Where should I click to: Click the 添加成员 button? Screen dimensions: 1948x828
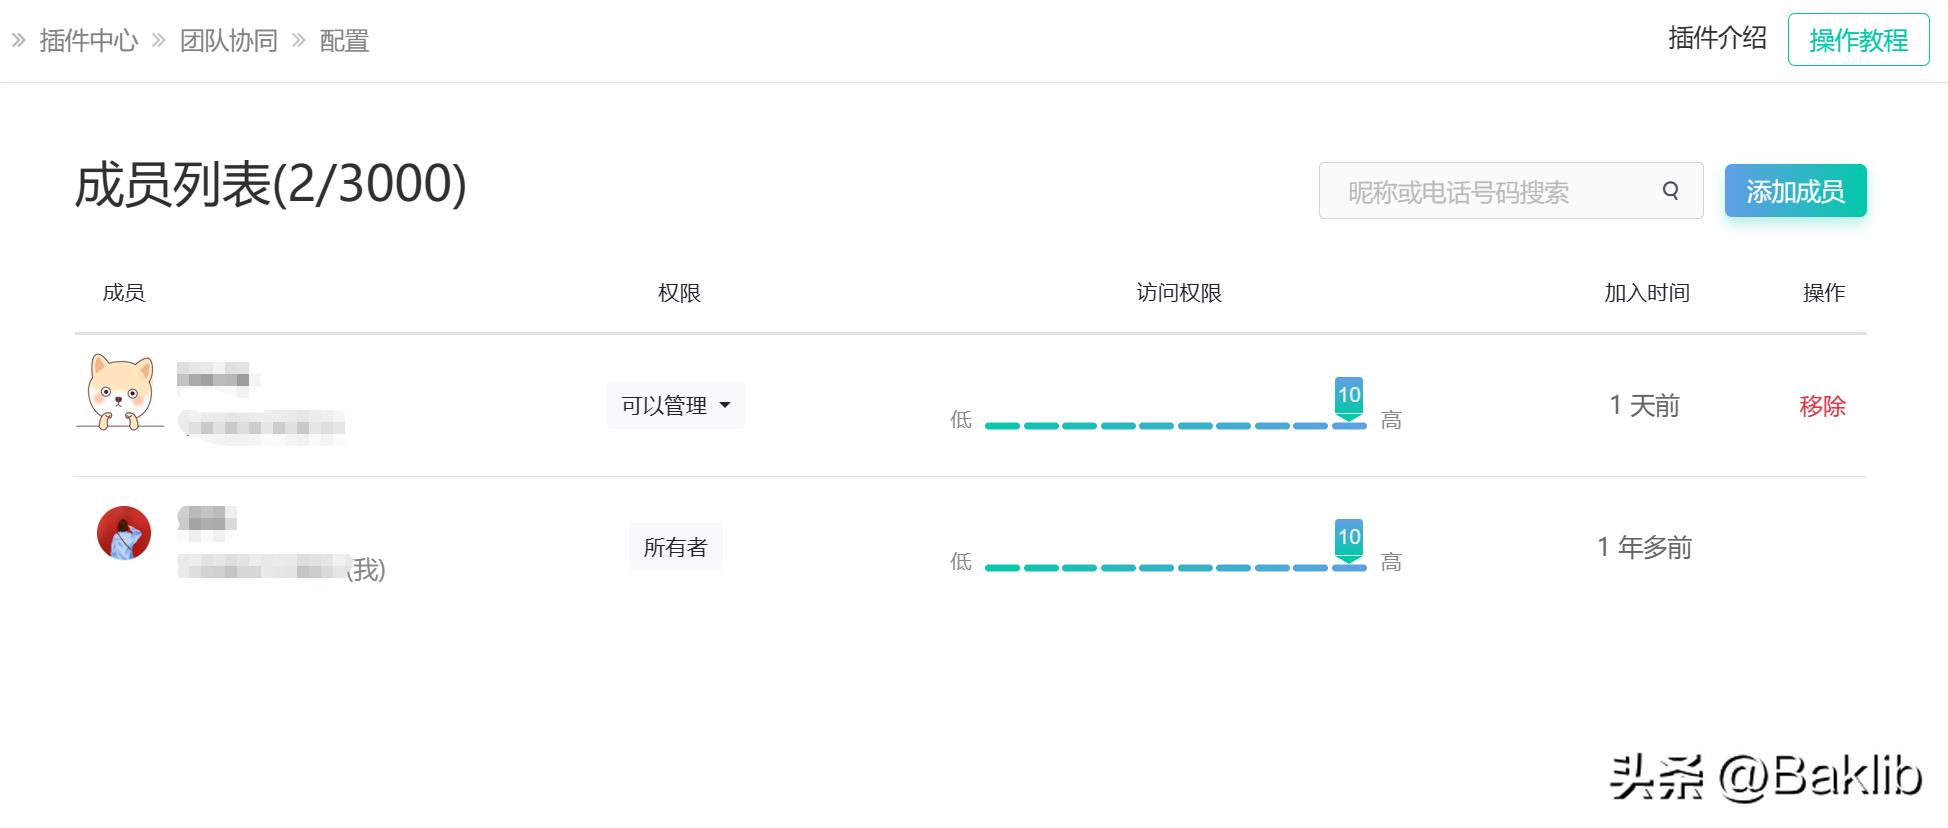1795,191
